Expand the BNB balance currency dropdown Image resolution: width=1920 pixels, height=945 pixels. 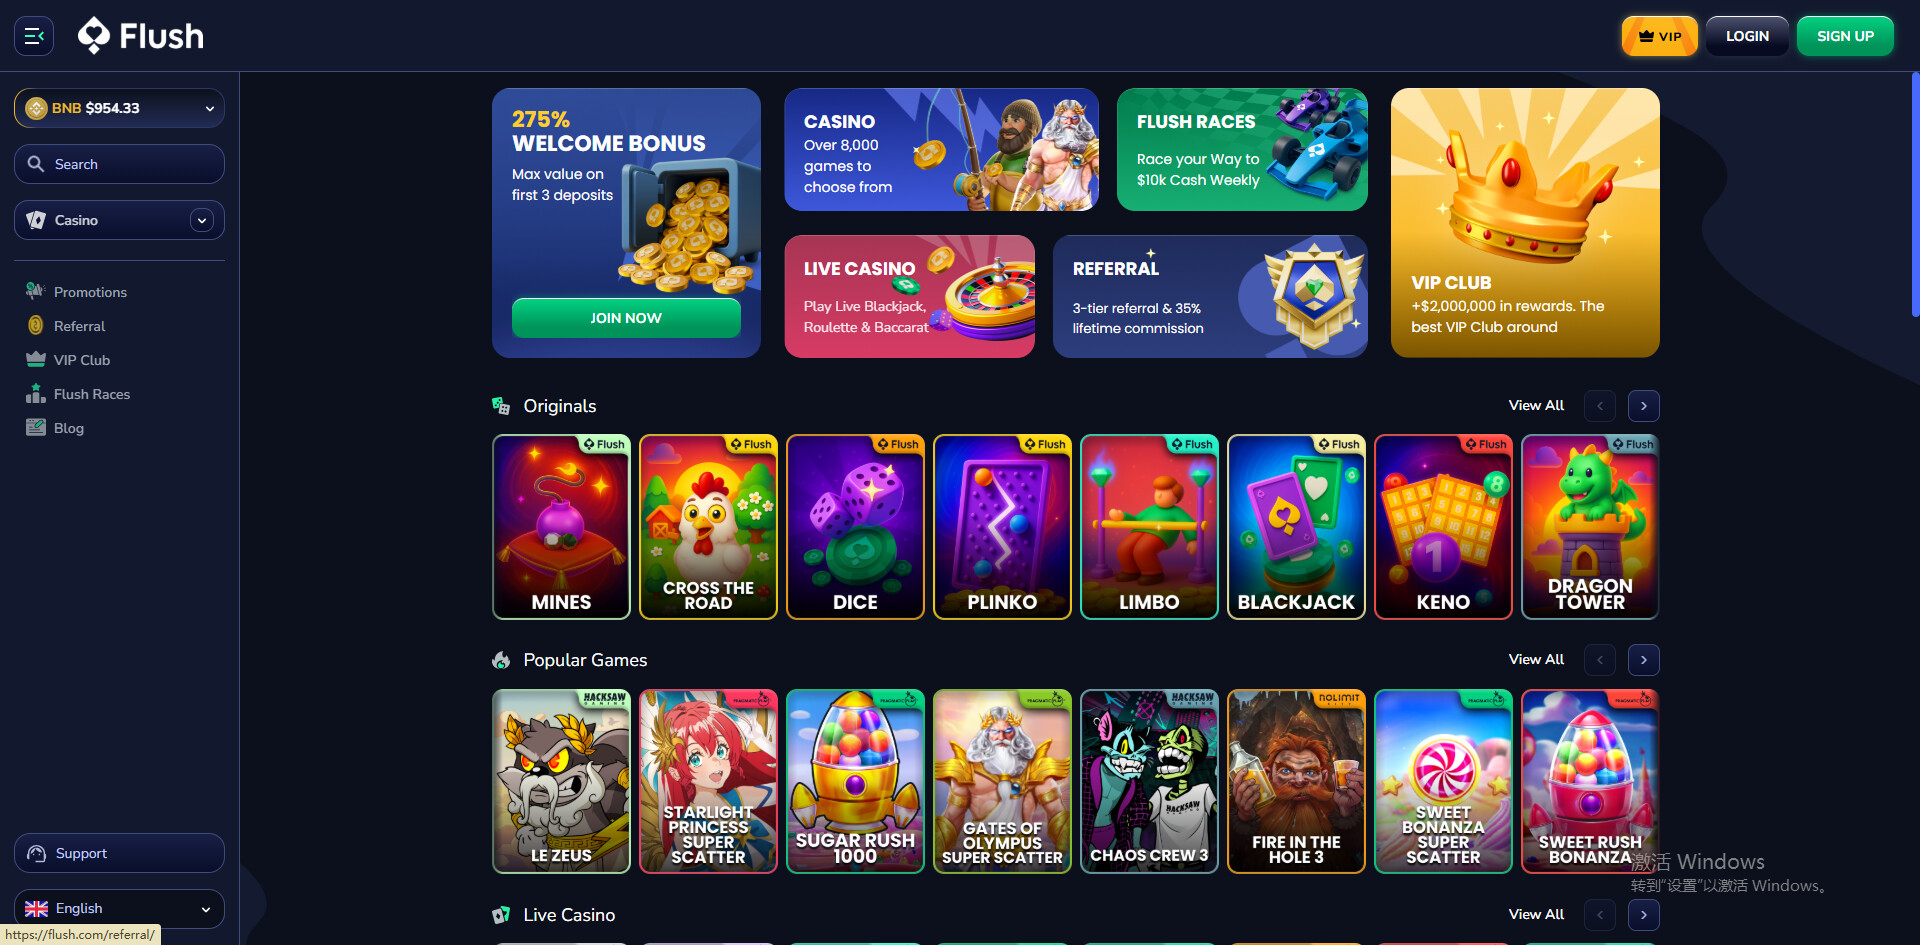click(119, 108)
